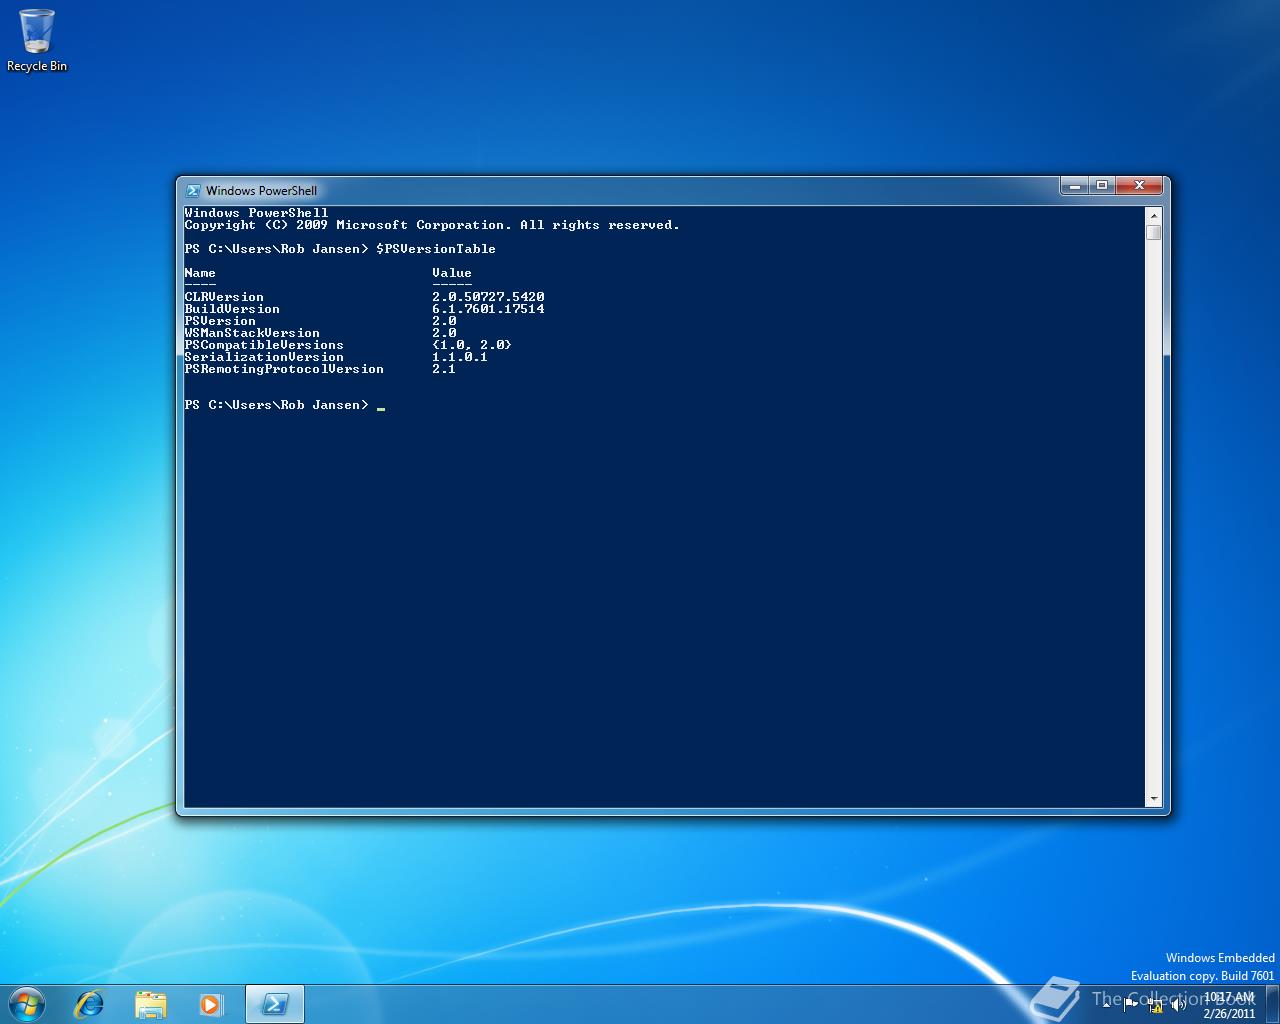Open the network warning tray icon
Screen dimensions: 1280x1024
click(1155, 1005)
